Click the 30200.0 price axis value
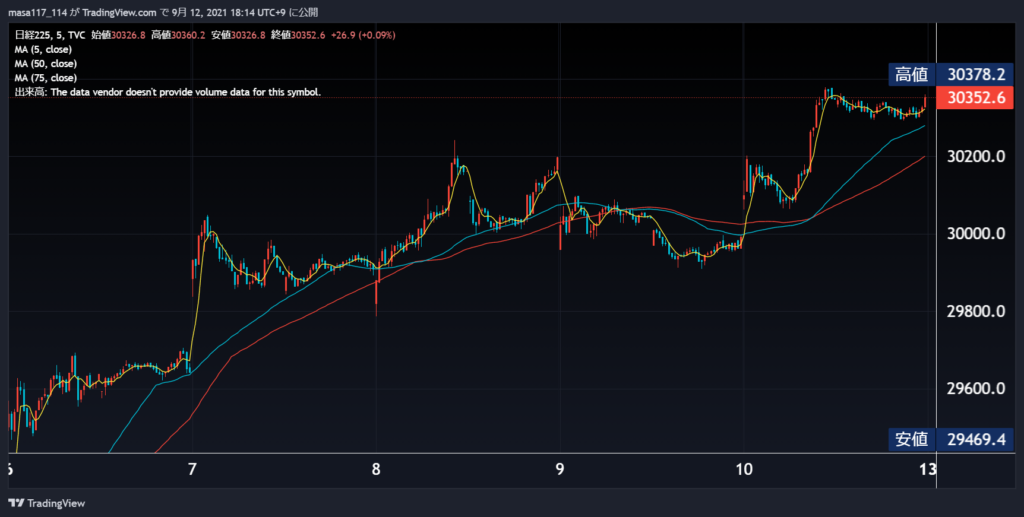The width and height of the screenshot is (1024, 517). pyautogui.click(x=976, y=157)
